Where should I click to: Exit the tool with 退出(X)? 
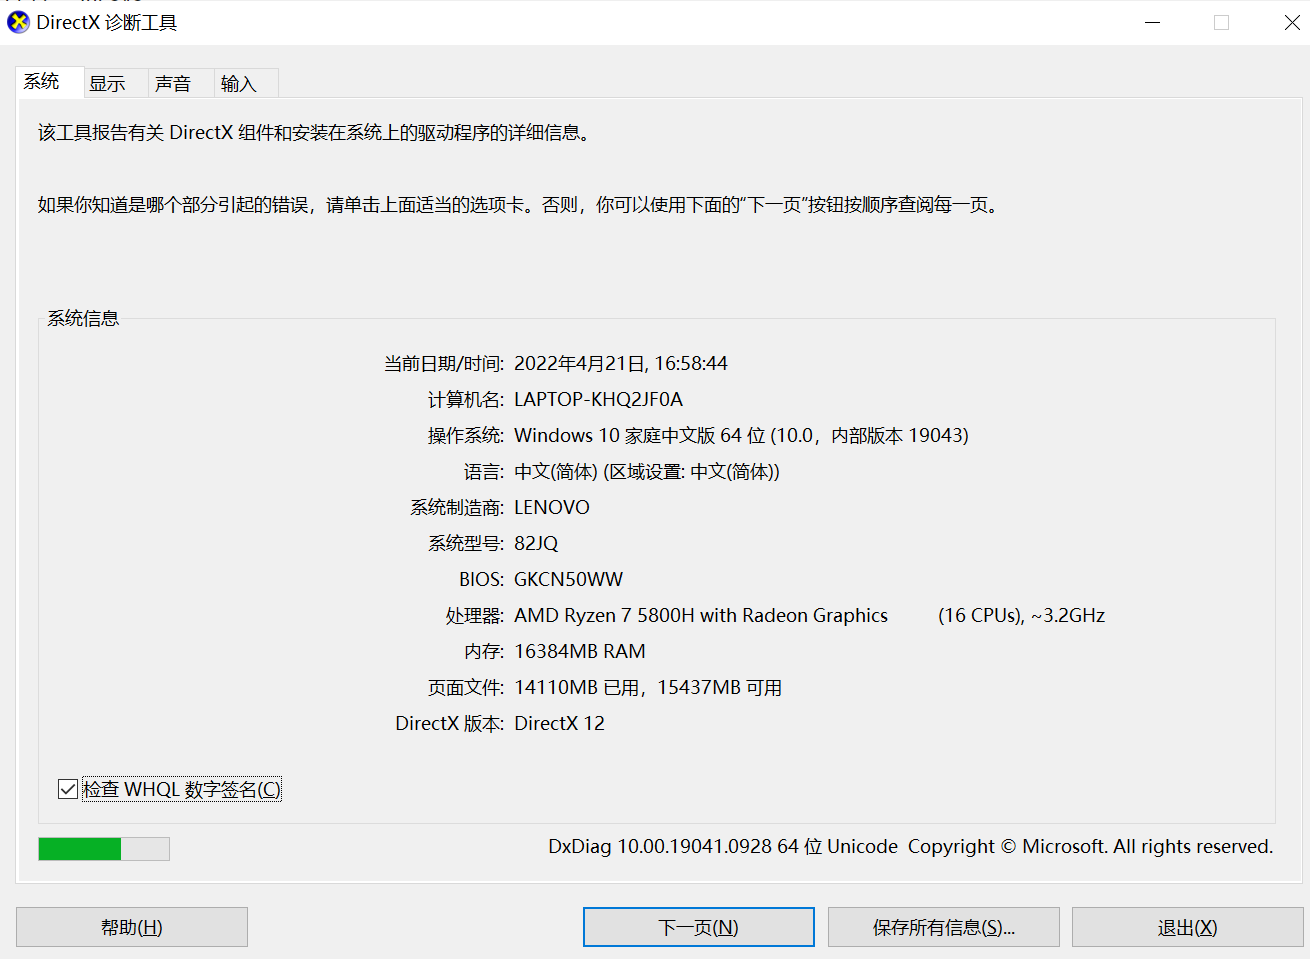pyautogui.click(x=1188, y=927)
